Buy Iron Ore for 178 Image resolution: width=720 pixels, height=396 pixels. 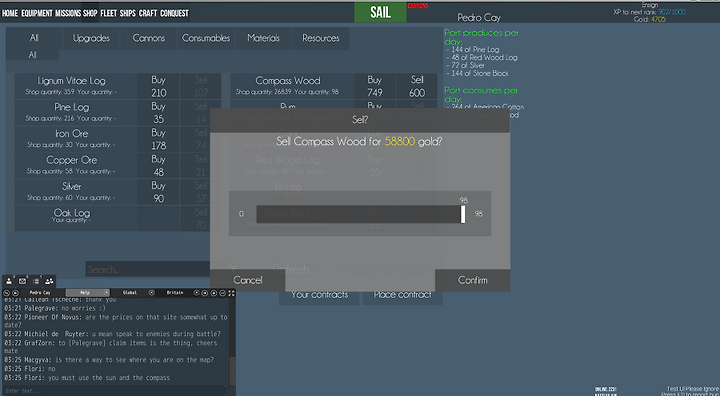click(158, 139)
